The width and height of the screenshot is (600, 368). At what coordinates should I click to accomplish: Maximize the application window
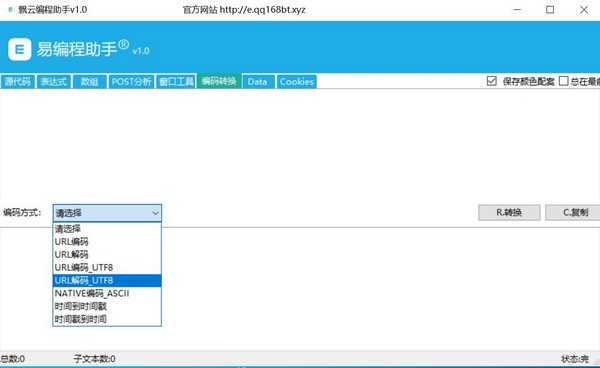pyautogui.click(x=550, y=10)
